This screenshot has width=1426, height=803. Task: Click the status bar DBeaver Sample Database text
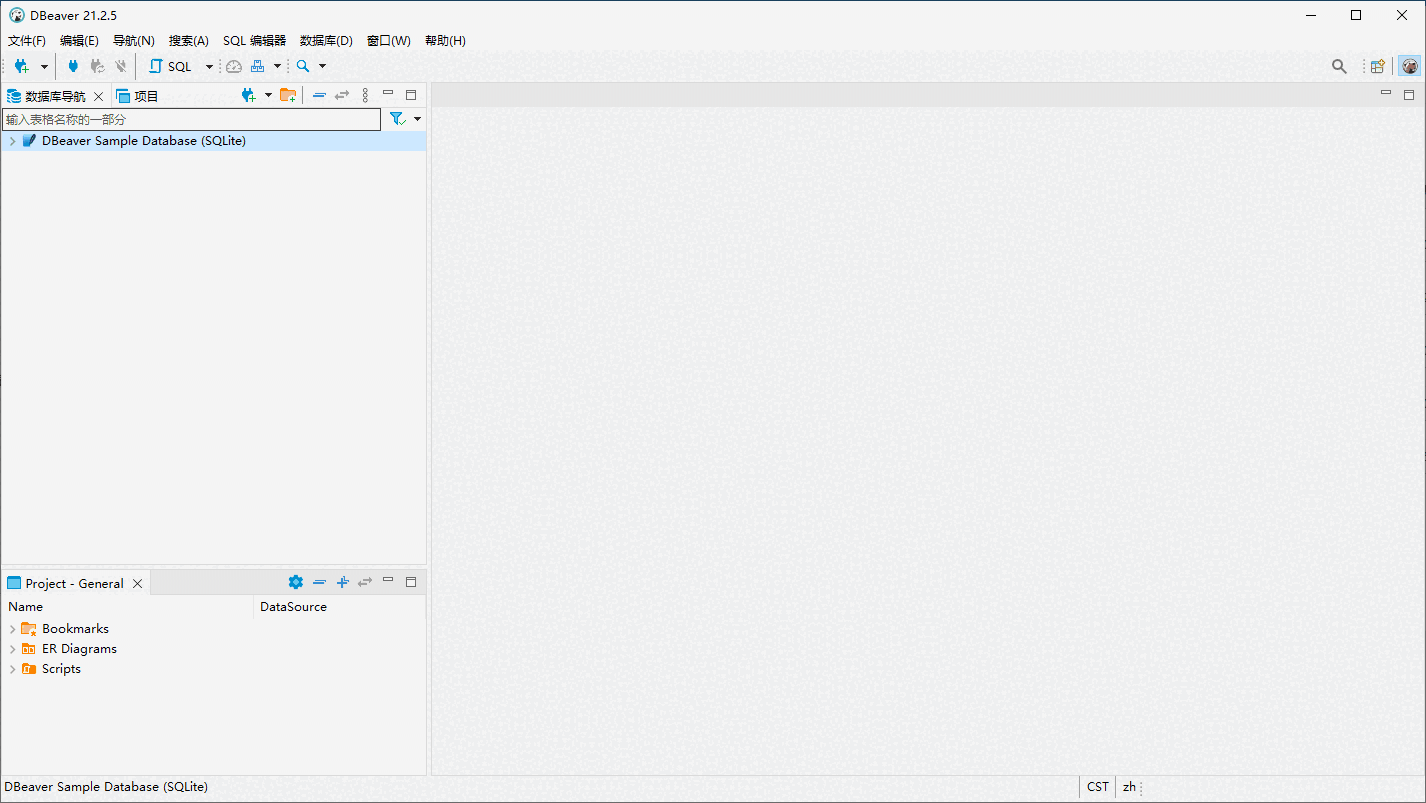(x=106, y=787)
